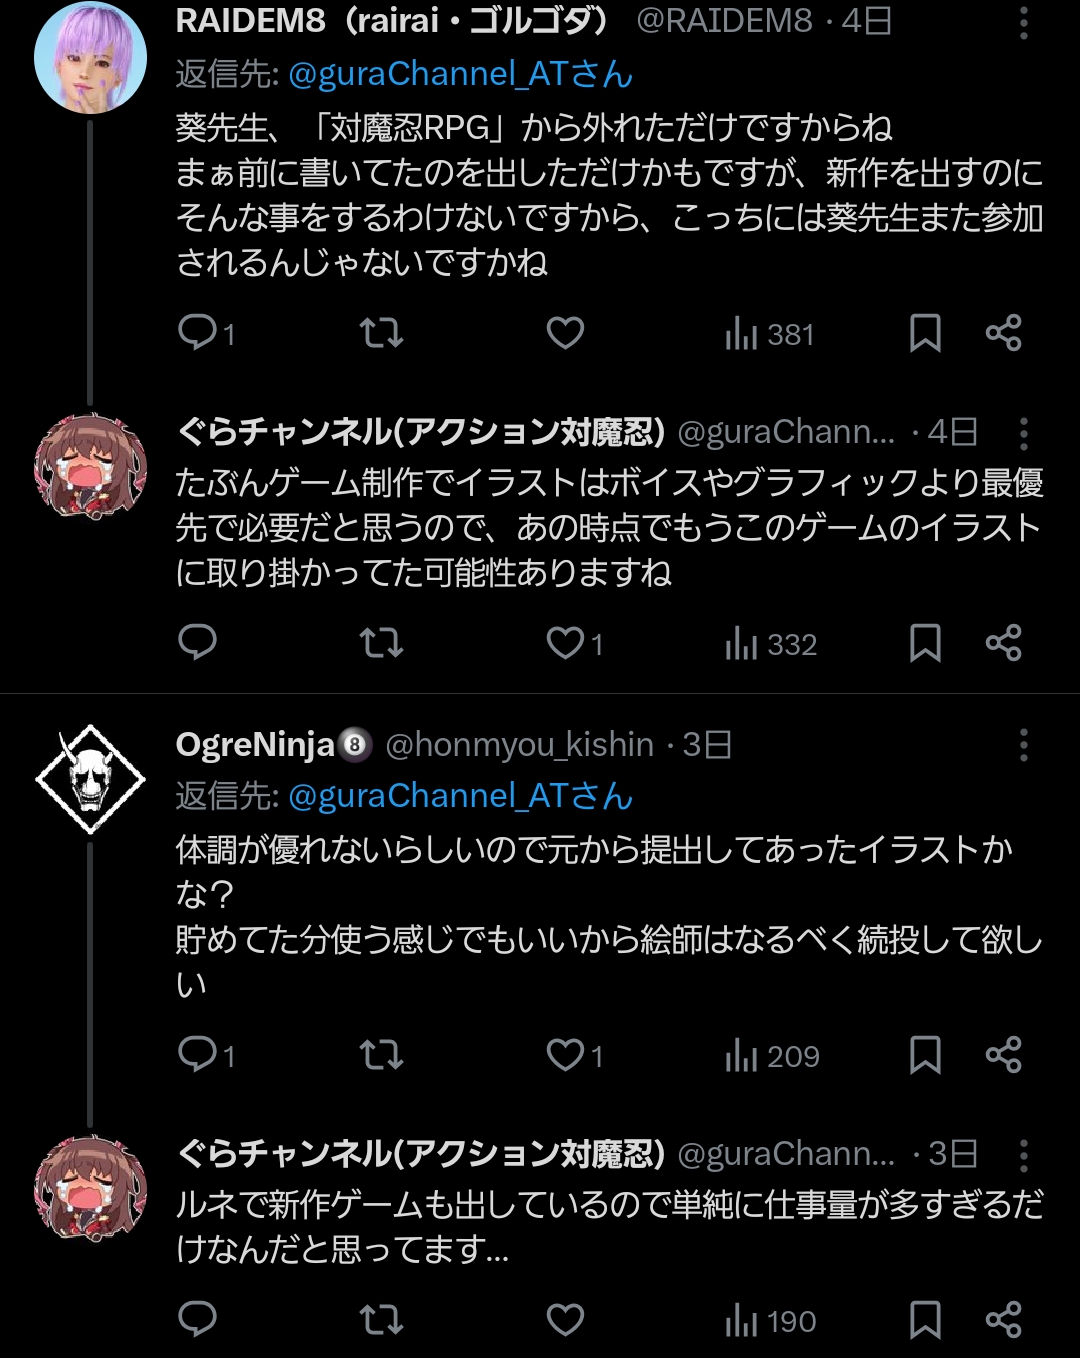Reply to OgreNinja's tweet
This screenshot has height=1358, width=1080.
[x=198, y=1055]
